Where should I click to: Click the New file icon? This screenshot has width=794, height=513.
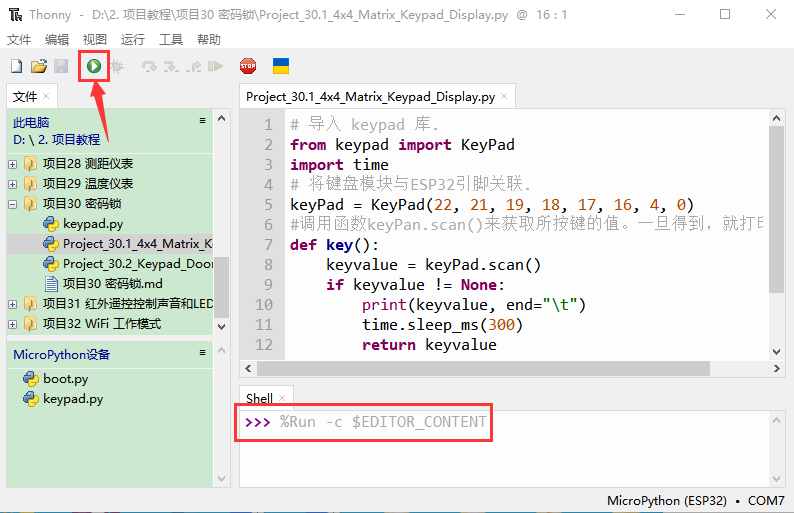click(x=16, y=66)
